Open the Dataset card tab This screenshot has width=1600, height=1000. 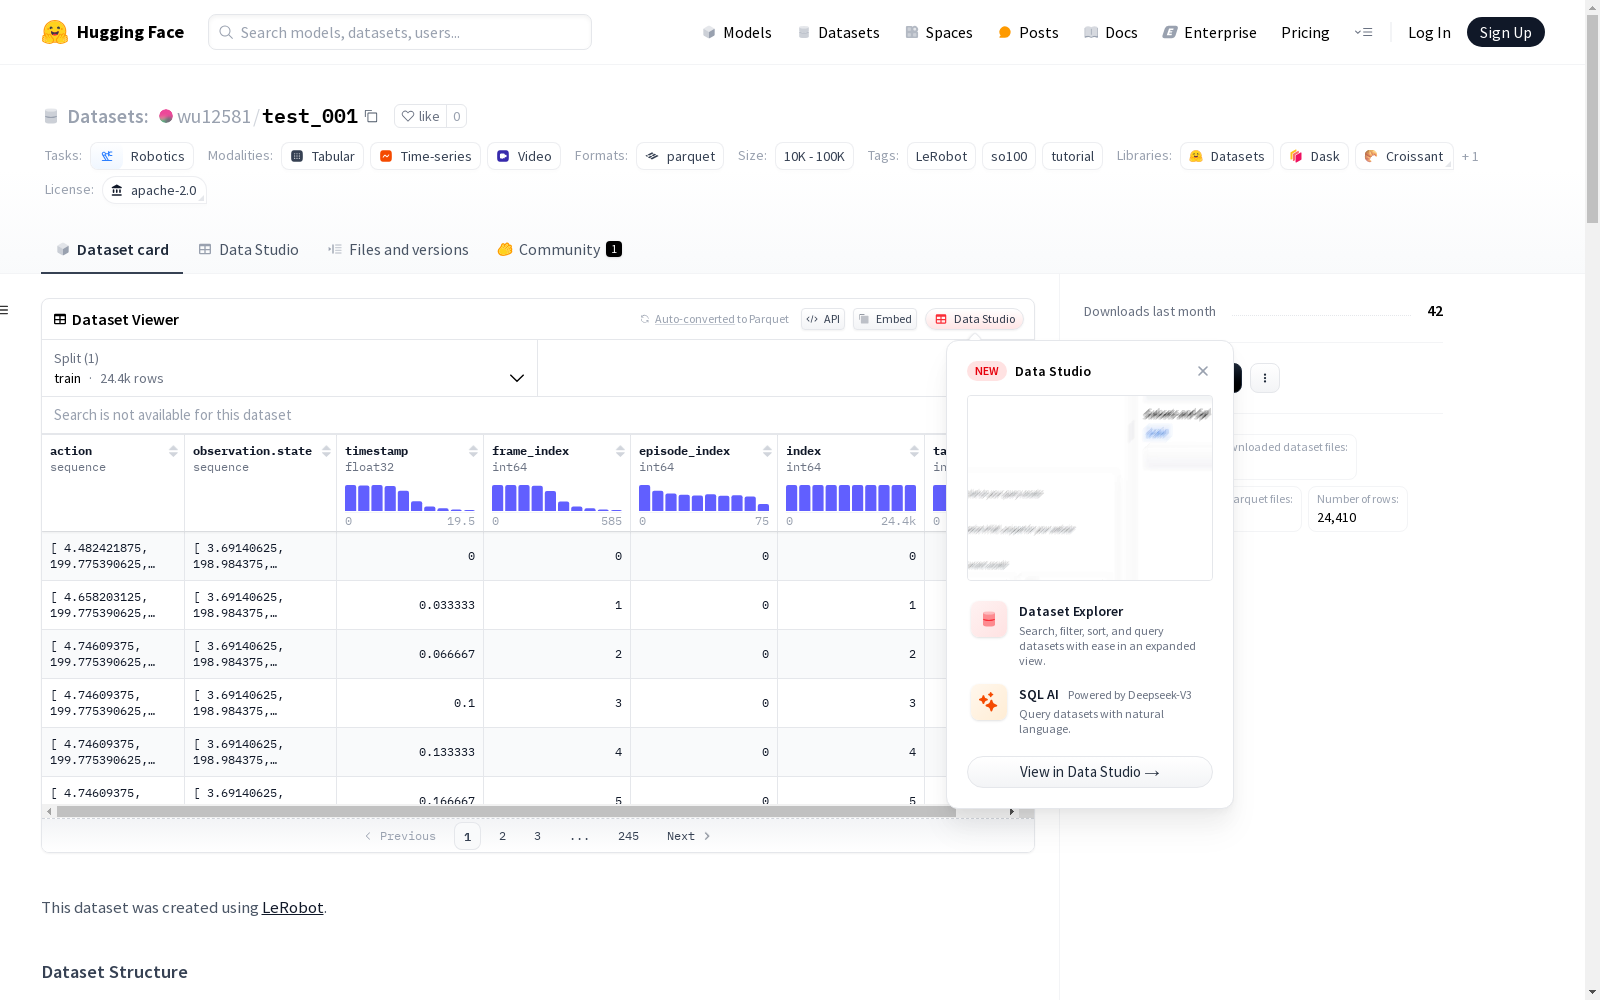click(x=112, y=250)
